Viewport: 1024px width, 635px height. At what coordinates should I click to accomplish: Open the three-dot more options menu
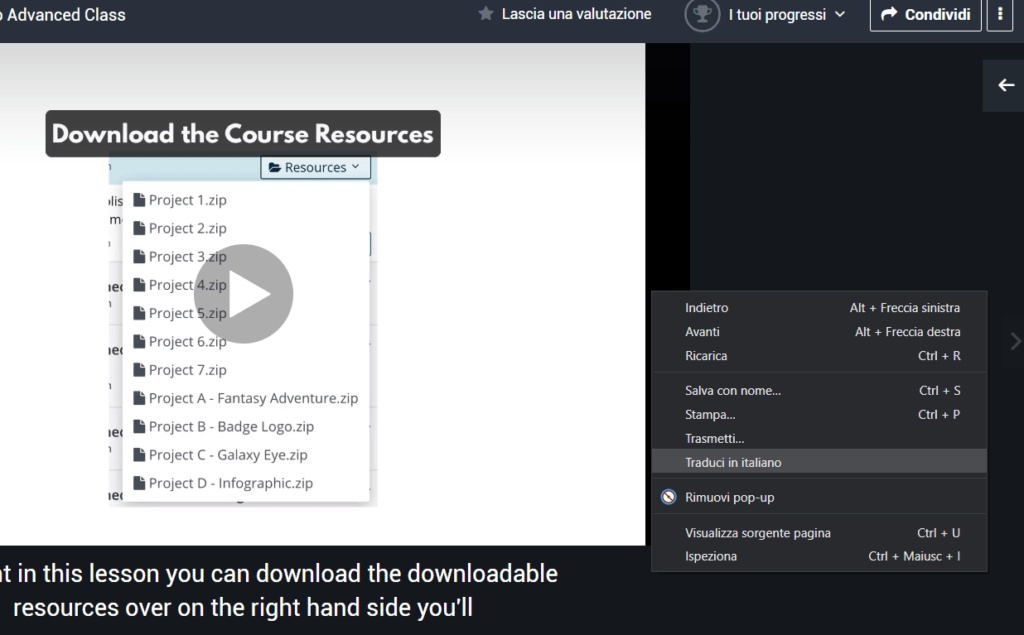[1002, 15]
